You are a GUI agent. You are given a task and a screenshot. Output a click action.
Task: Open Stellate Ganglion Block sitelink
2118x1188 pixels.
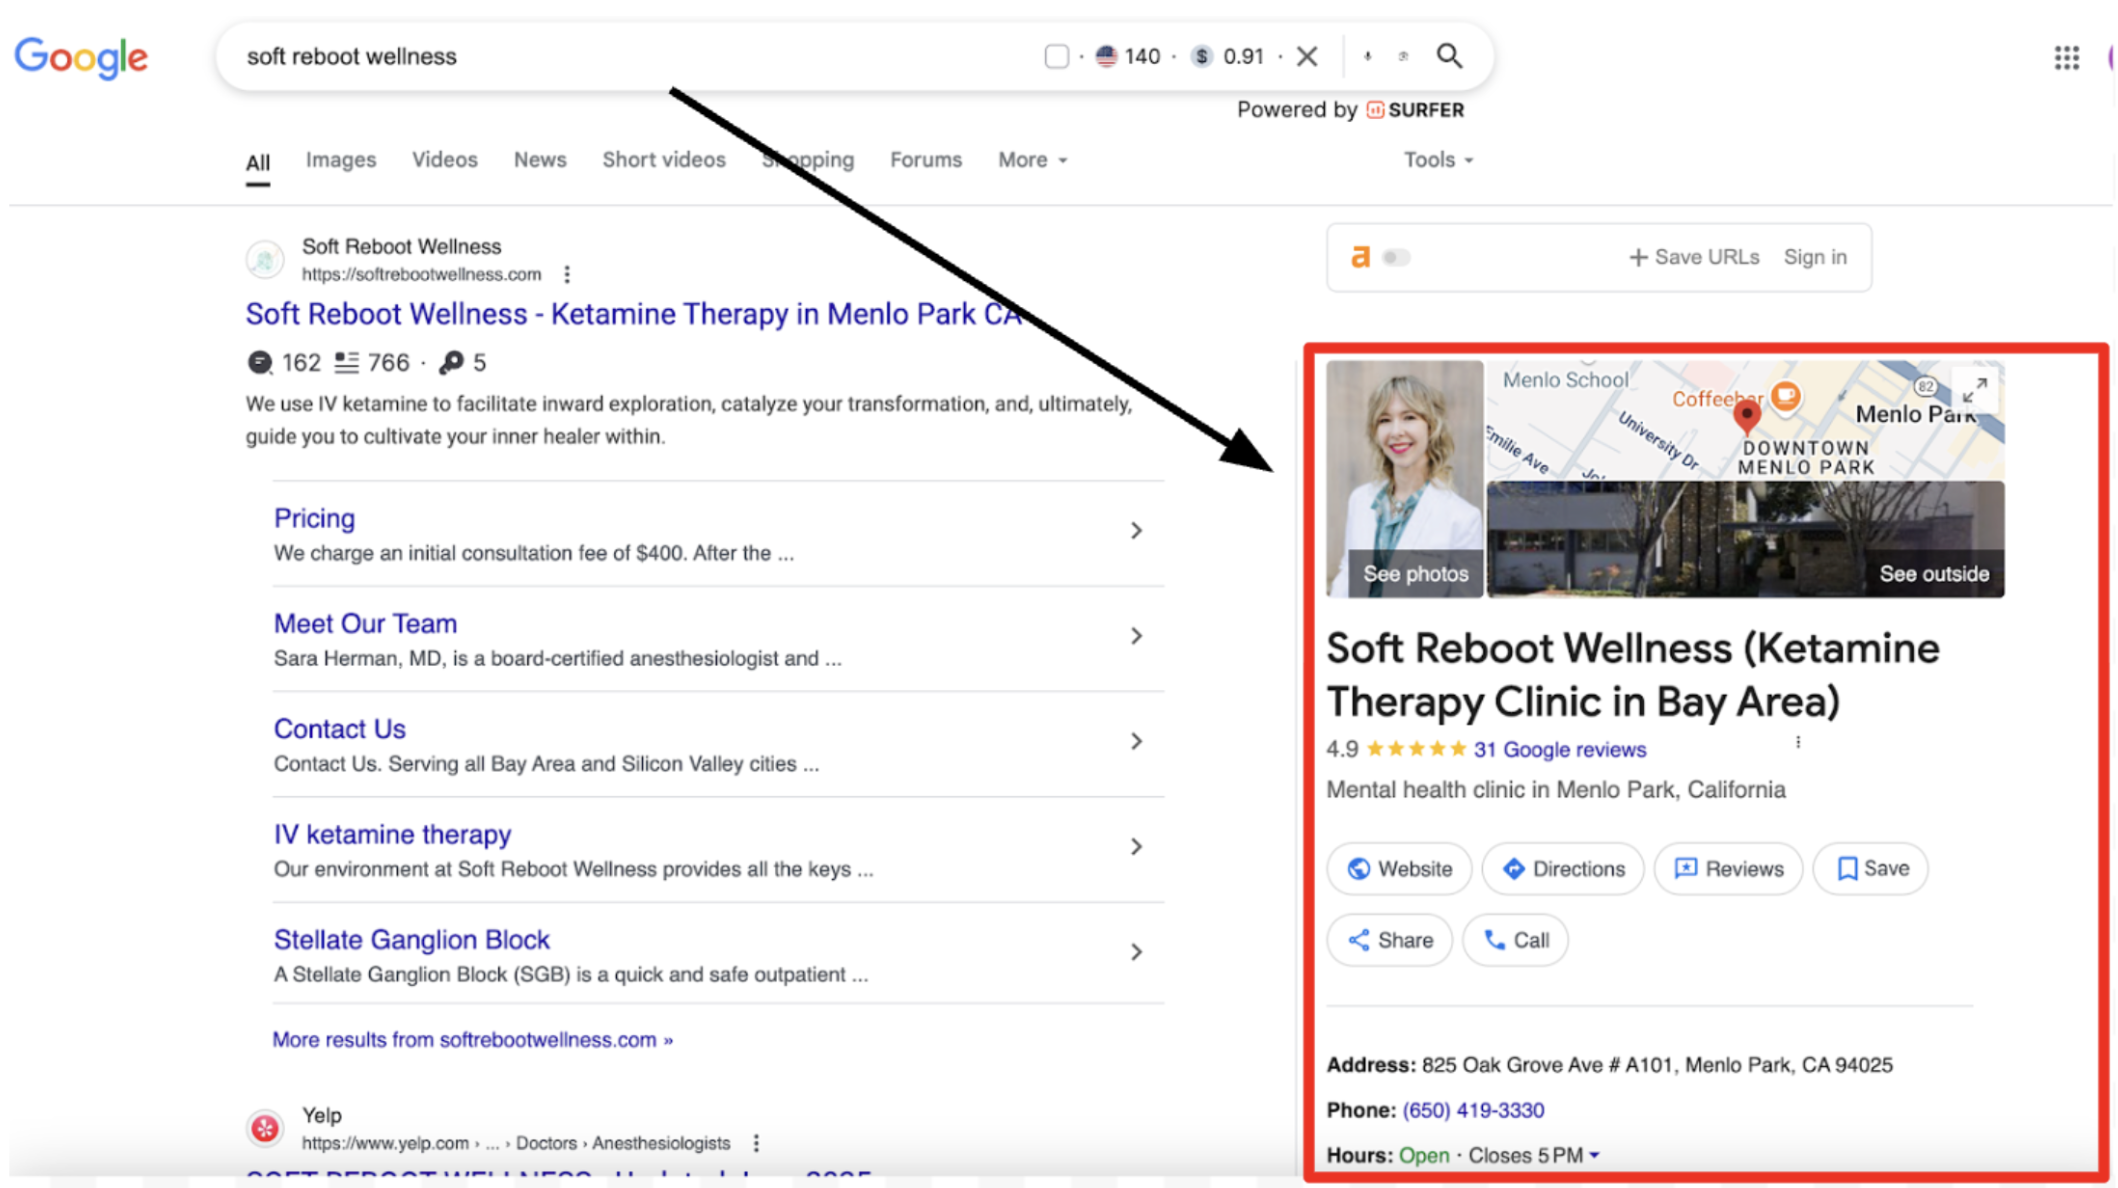pyautogui.click(x=411, y=940)
